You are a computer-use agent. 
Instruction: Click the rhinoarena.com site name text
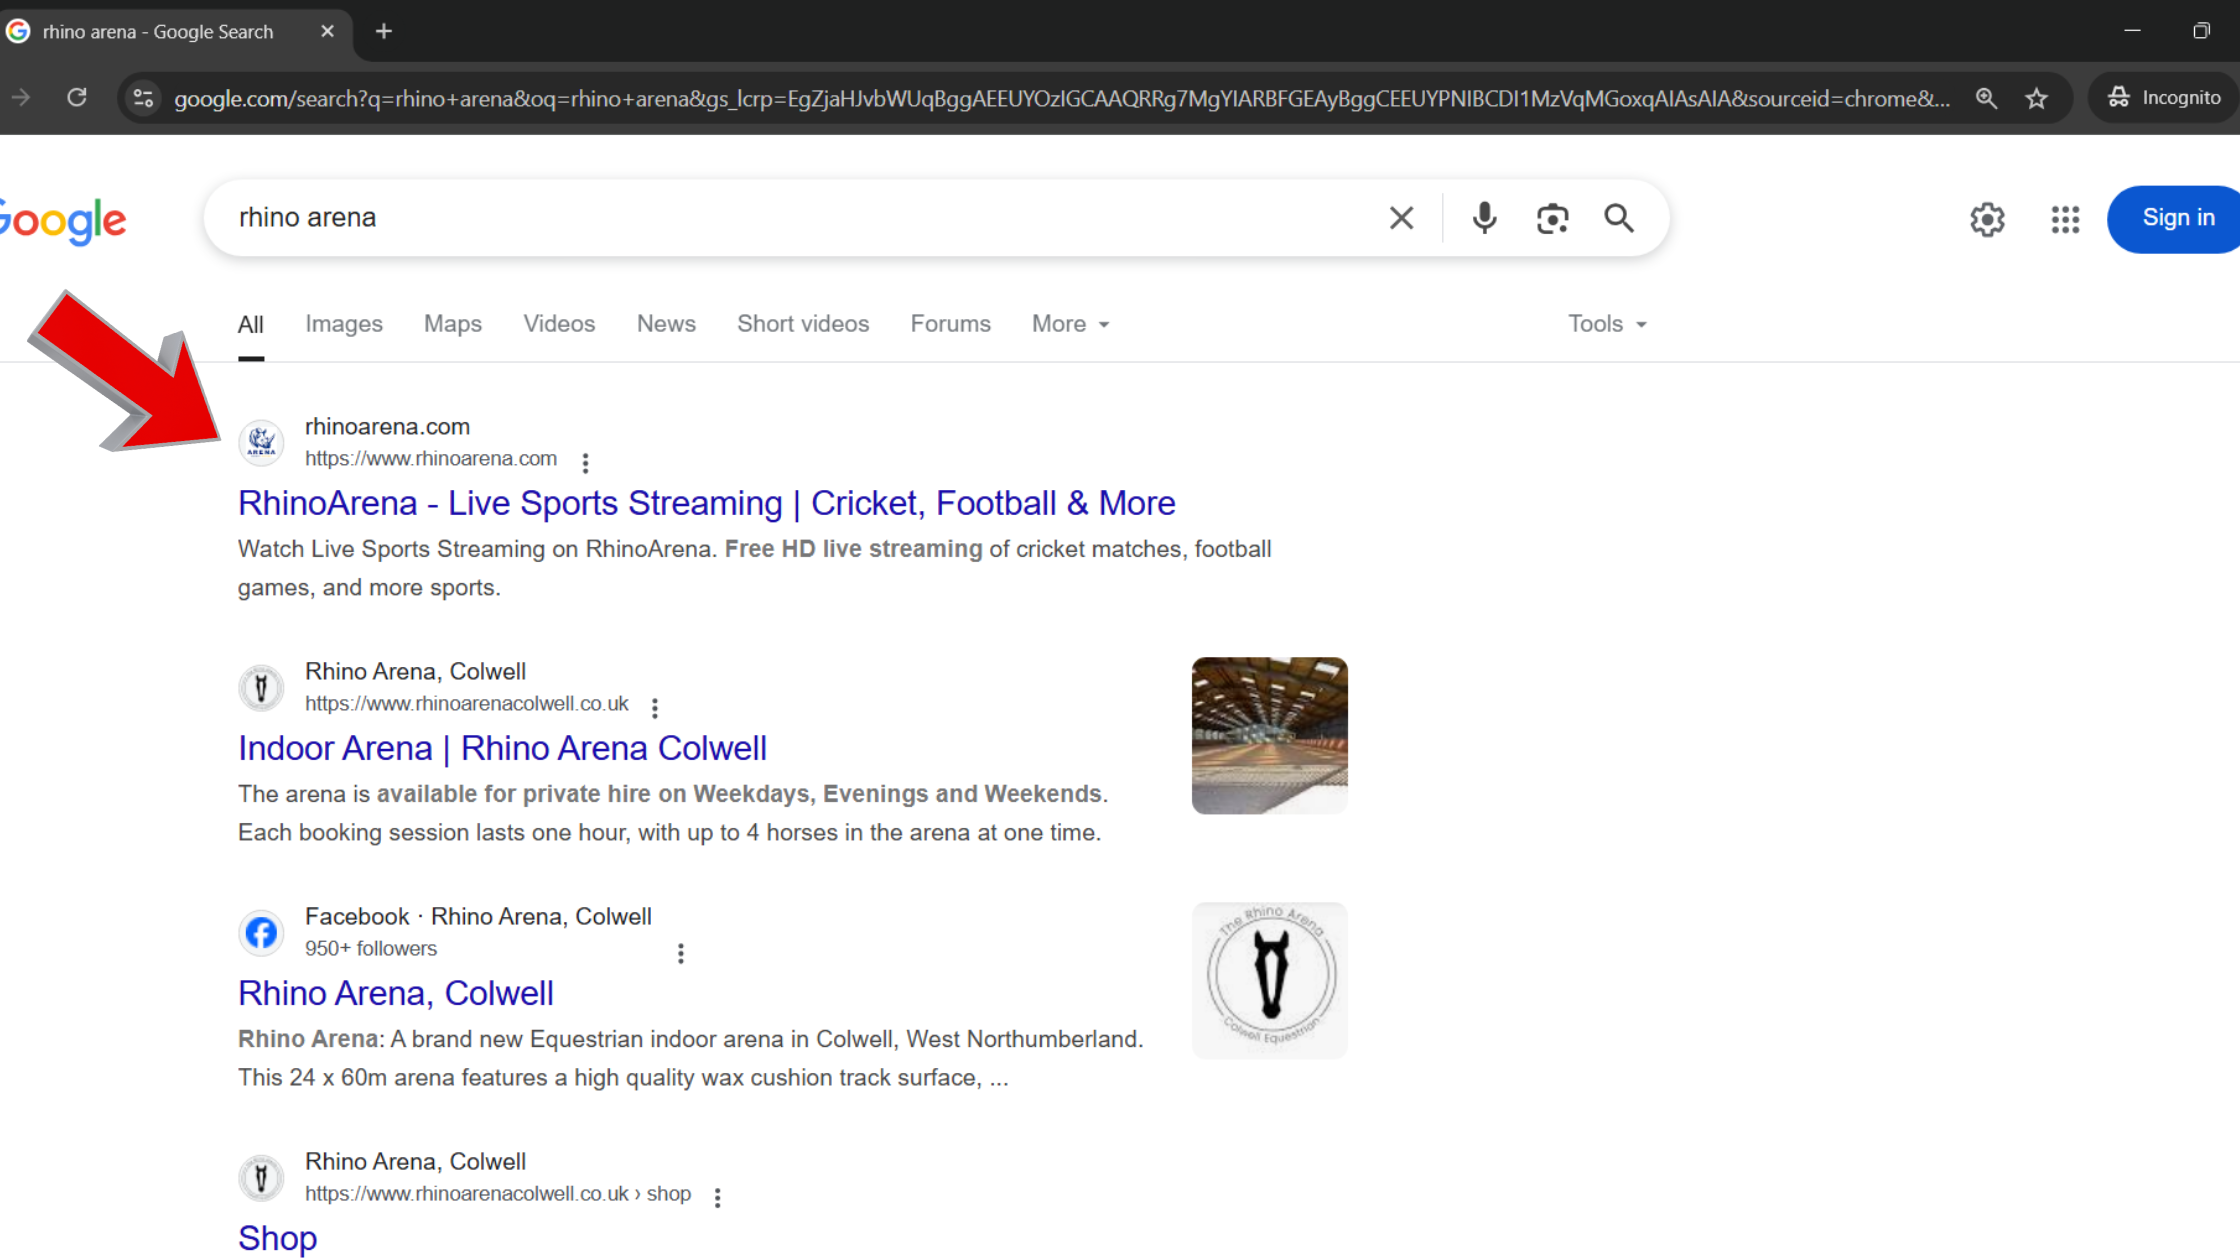pyautogui.click(x=387, y=426)
